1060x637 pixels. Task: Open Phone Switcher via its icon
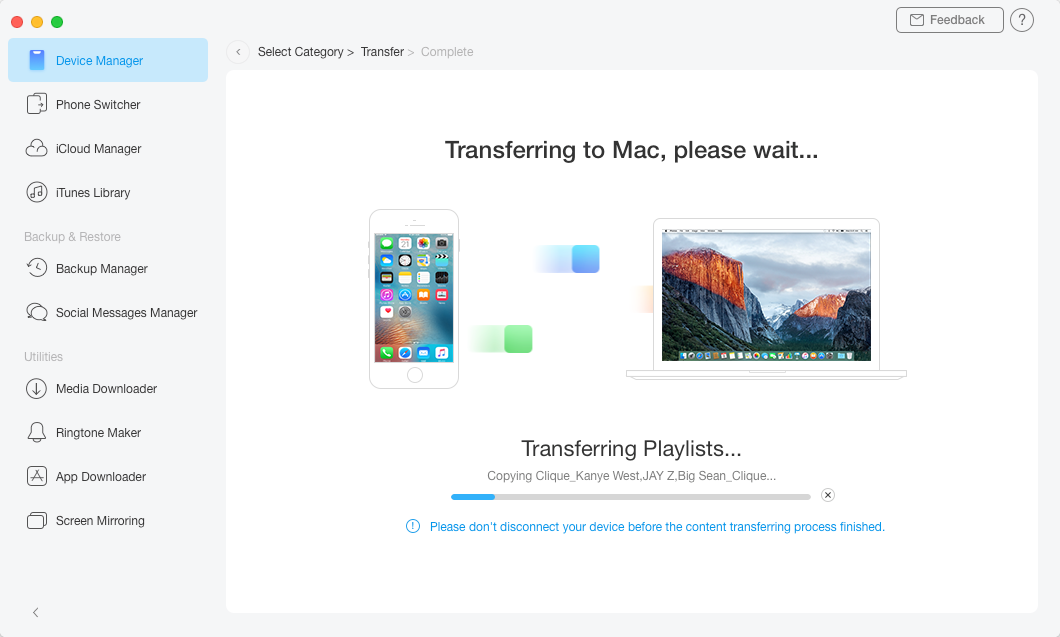[x=37, y=105]
